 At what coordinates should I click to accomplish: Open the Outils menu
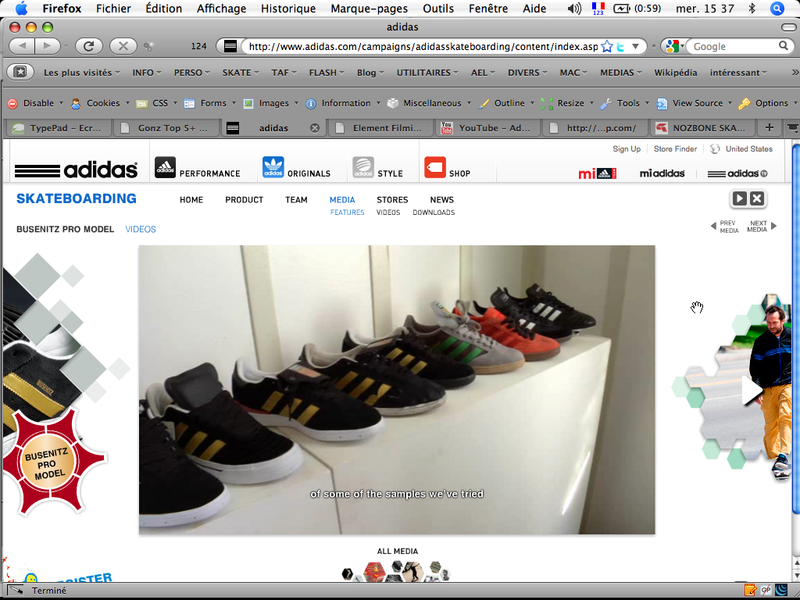pyautogui.click(x=438, y=8)
